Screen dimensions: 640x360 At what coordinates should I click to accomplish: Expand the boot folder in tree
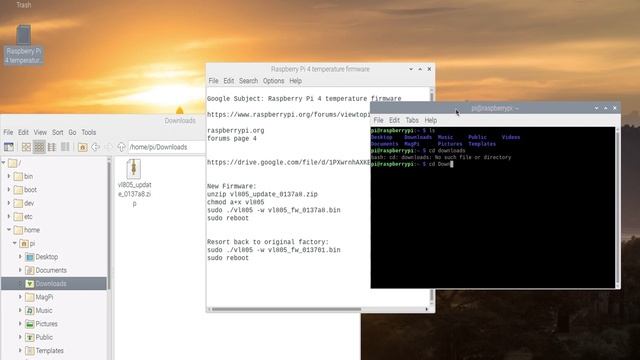click(x=9, y=190)
